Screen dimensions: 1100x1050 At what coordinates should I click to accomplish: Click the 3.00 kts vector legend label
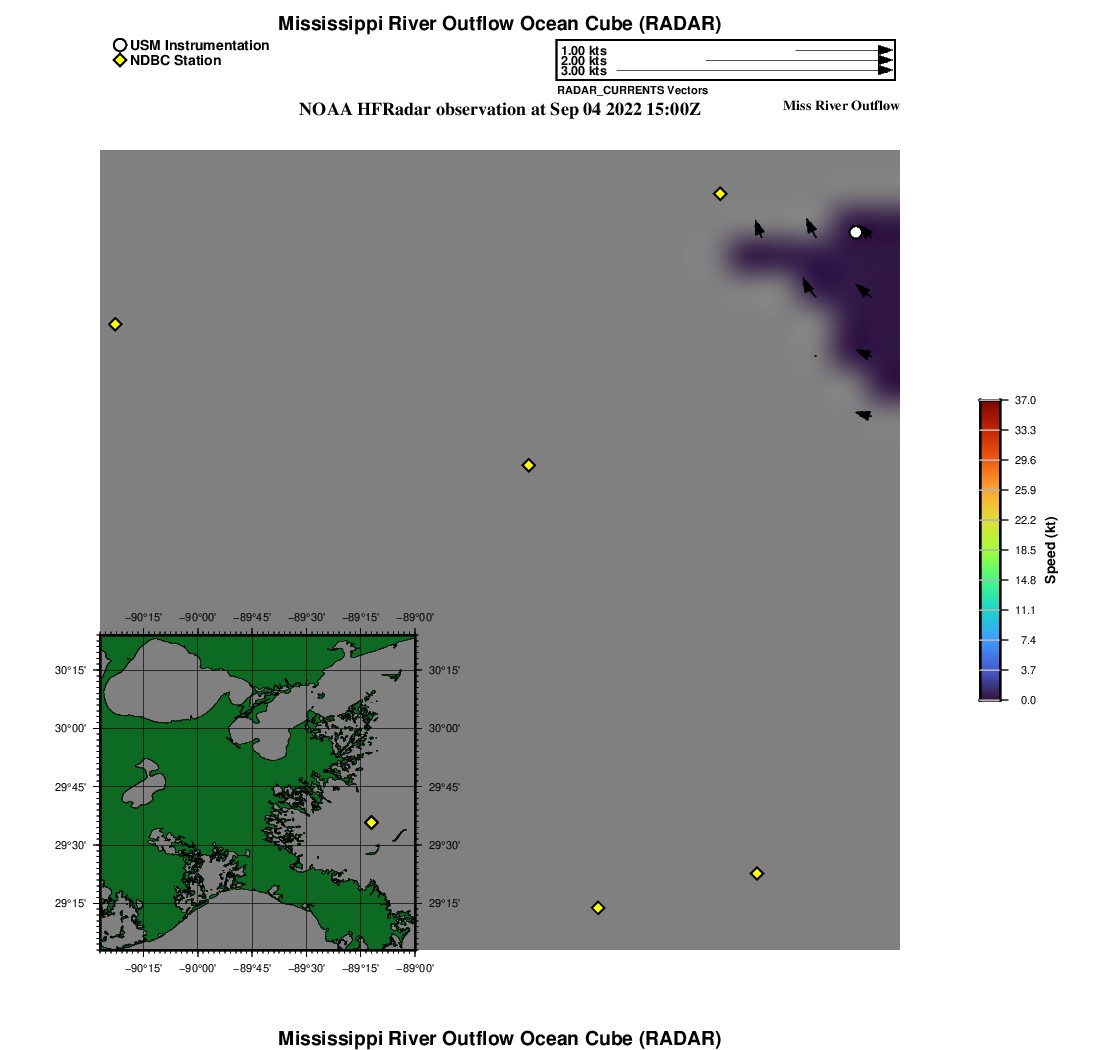tap(583, 71)
